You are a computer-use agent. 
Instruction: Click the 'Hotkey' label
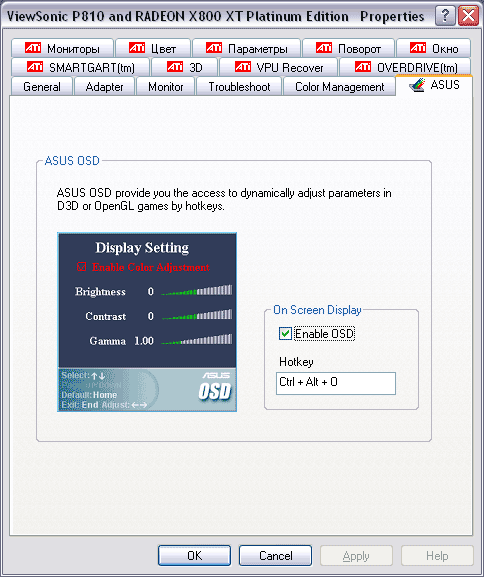click(x=296, y=362)
